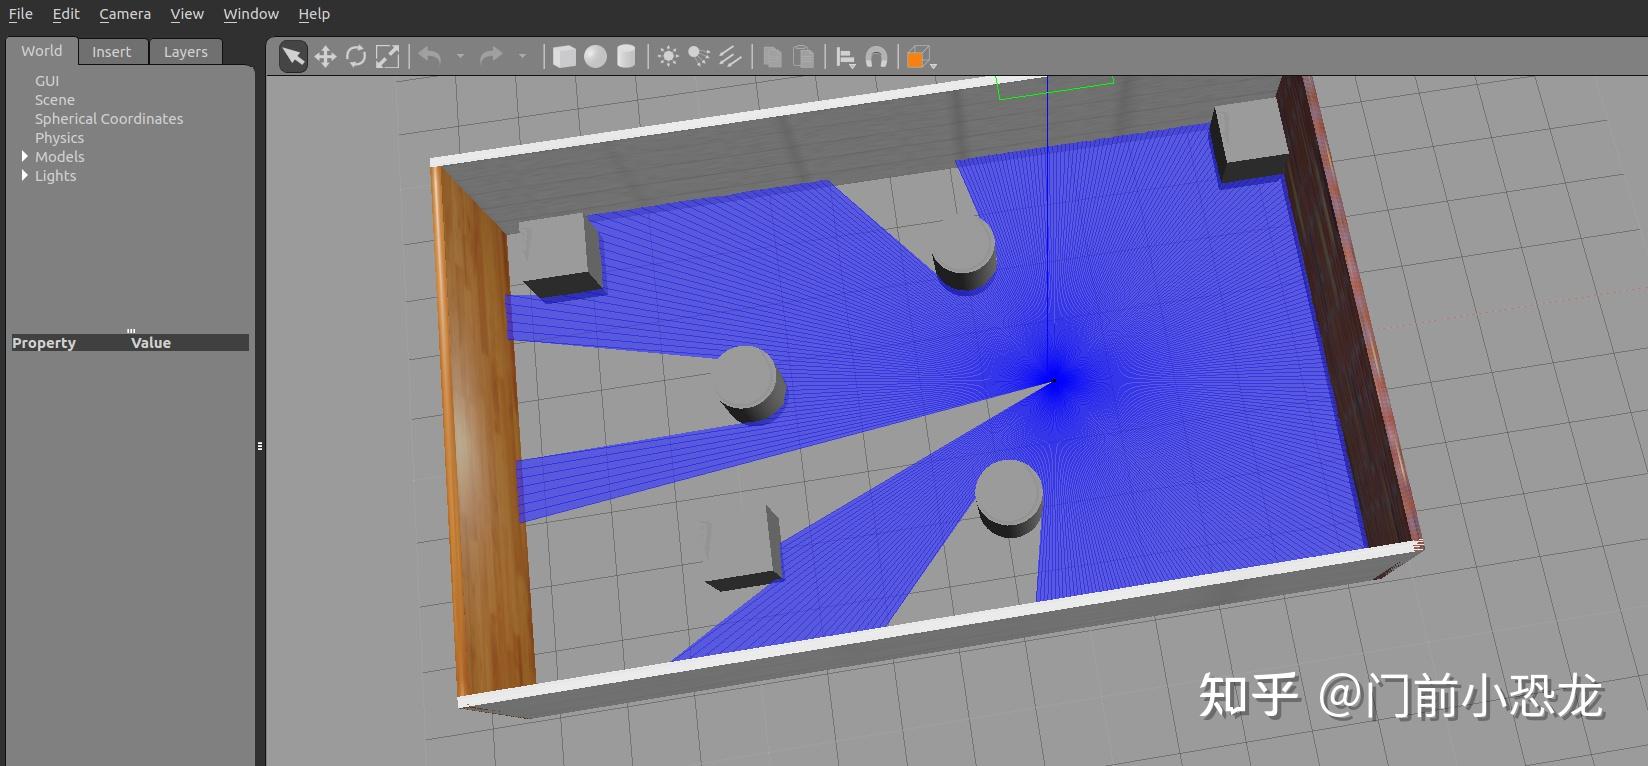Click the paste icon in toolbar
This screenshot has height=766, width=1648.
(x=803, y=57)
